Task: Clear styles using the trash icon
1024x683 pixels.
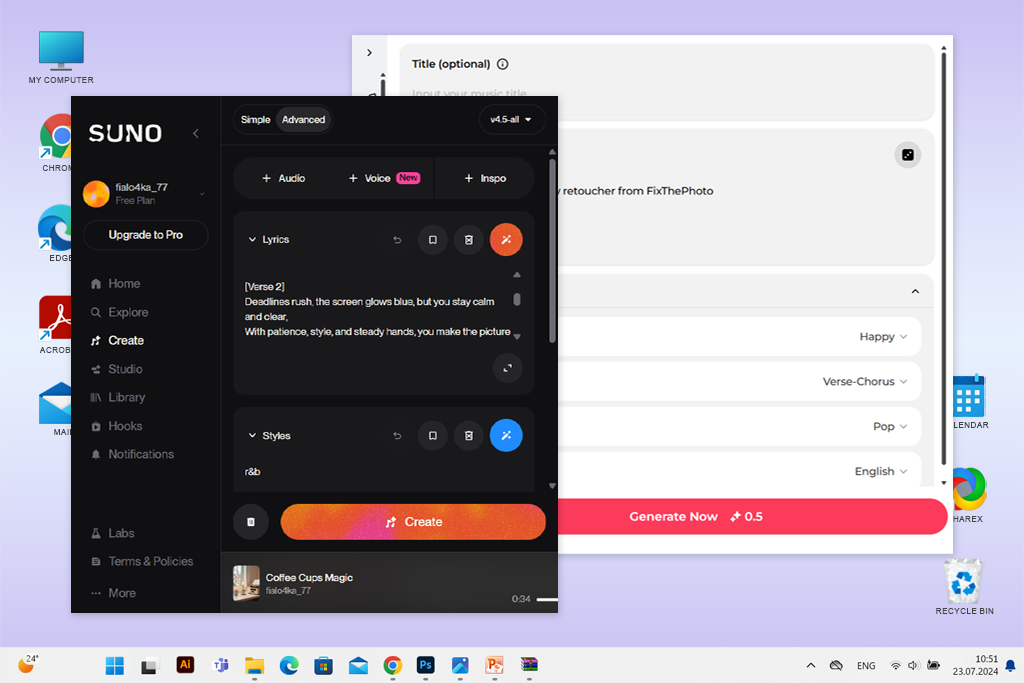Action: (468, 436)
